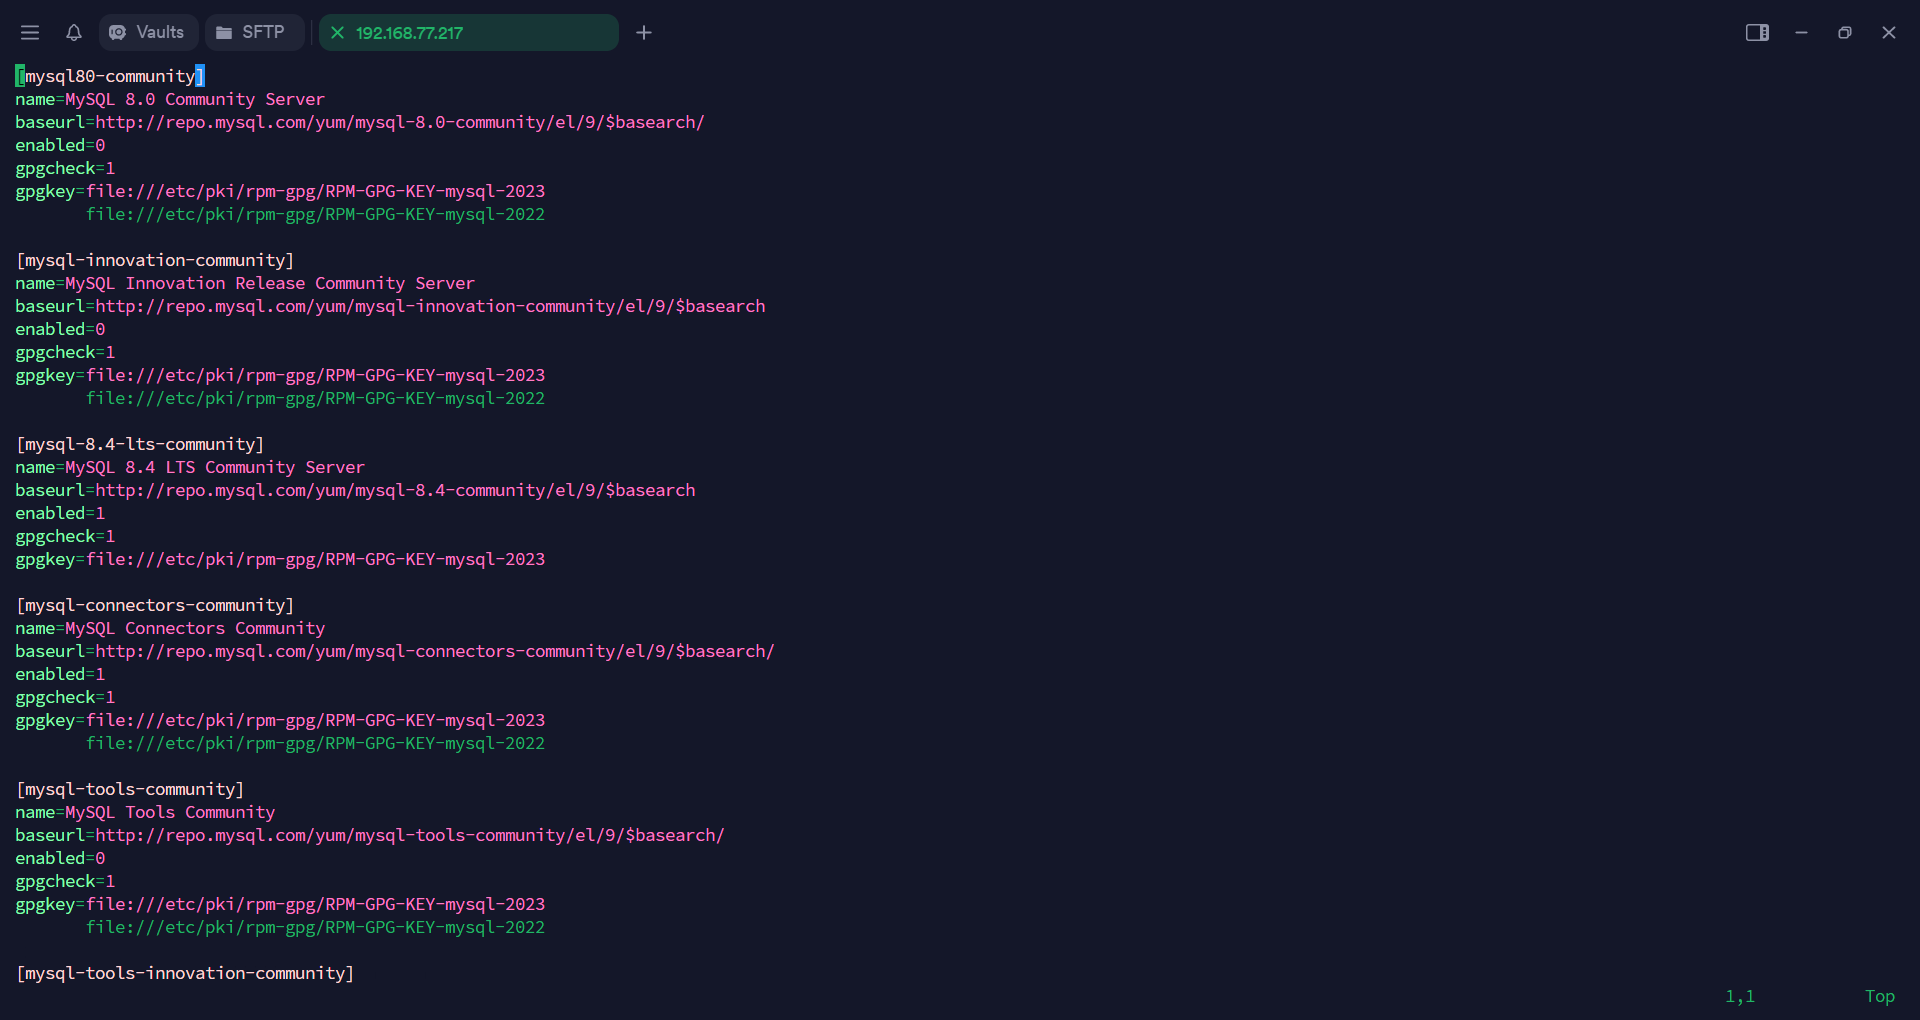Viewport: 1920px width, 1020px height.
Task: Click the 1,1 cursor position indicator
Action: click(1739, 996)
